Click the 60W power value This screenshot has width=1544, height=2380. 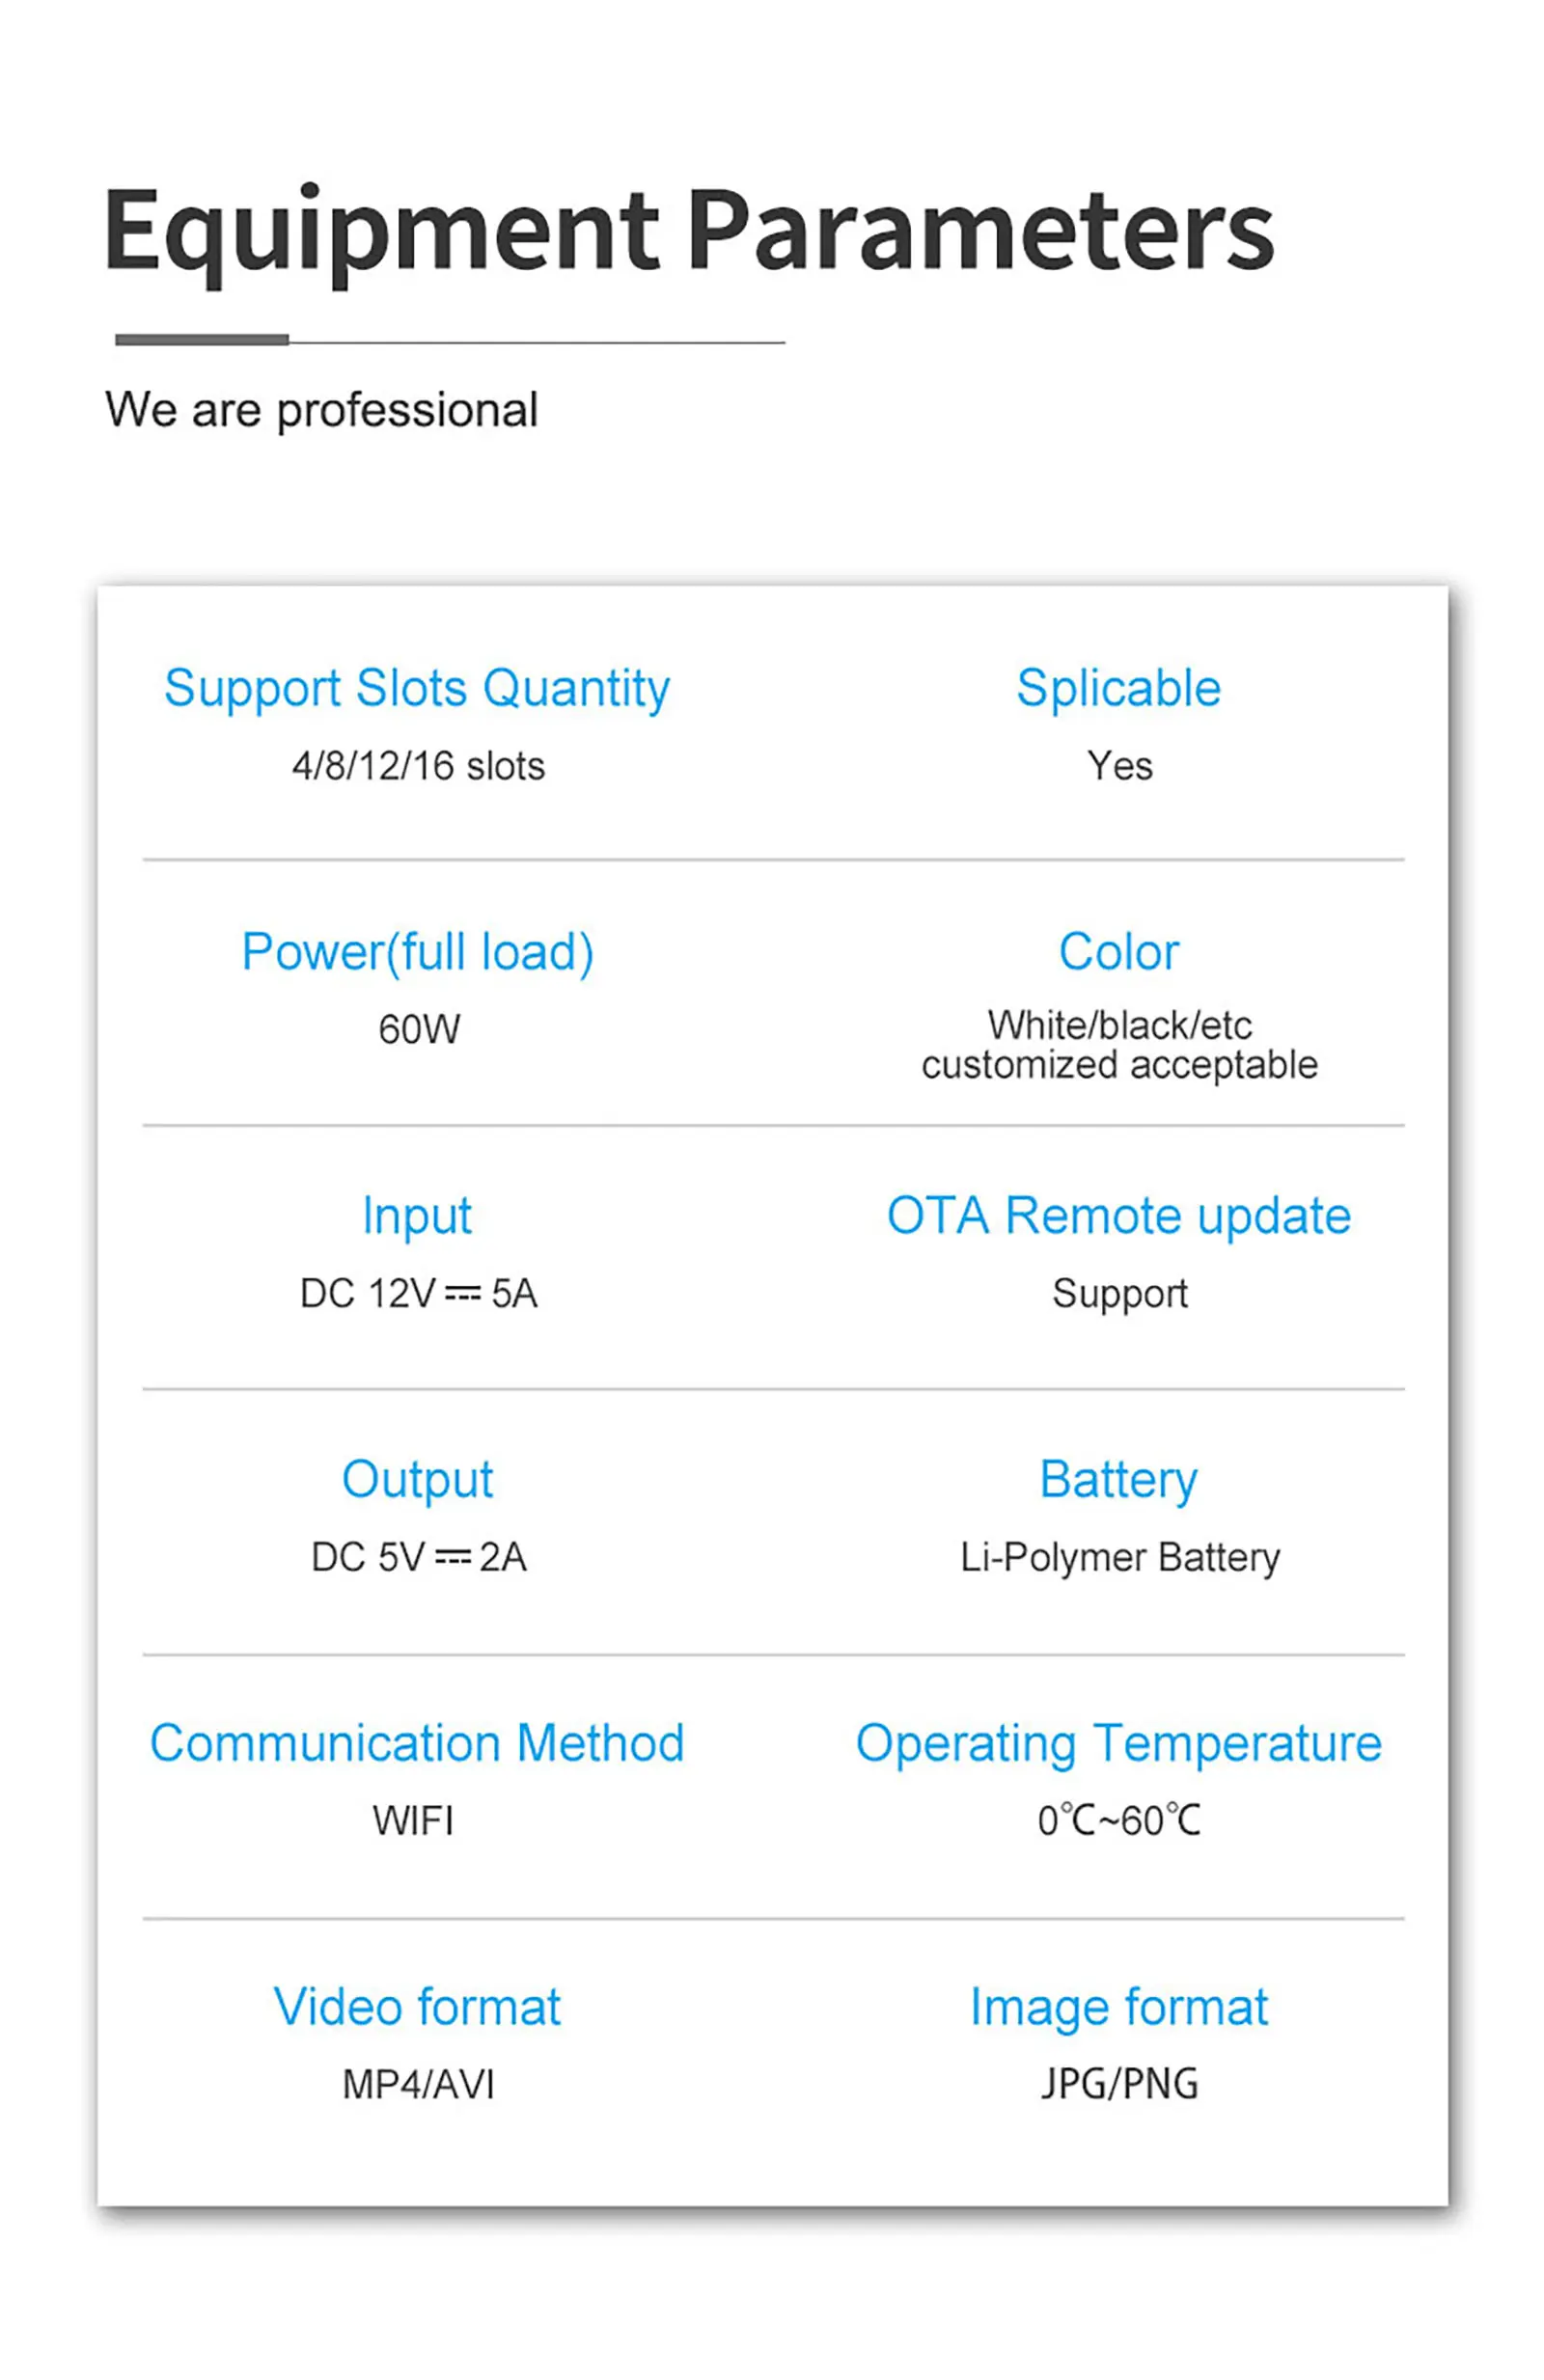pyautogui.click(x=419, y=1030)
